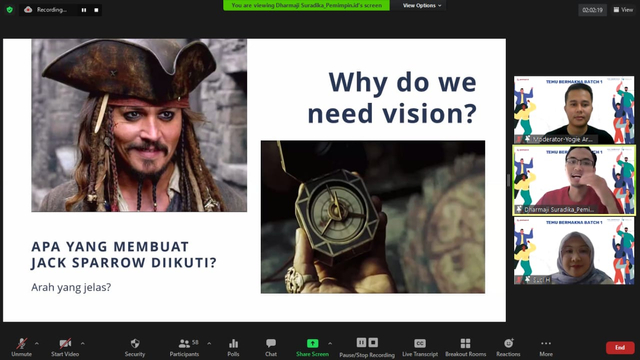640x360 pixels.
Task: Open audio options arrow beside Unmute
Action: click(x=37, y=344)
